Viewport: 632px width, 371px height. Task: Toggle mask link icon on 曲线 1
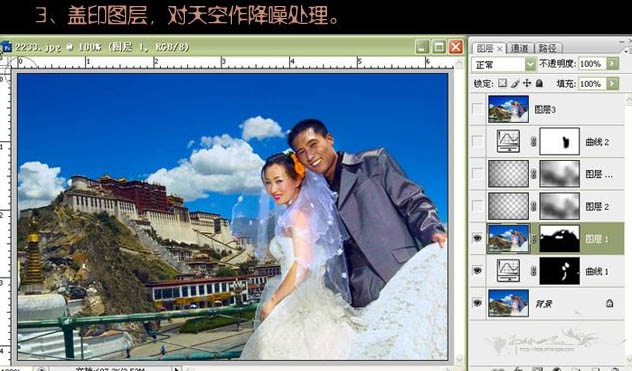click(533, 271)
